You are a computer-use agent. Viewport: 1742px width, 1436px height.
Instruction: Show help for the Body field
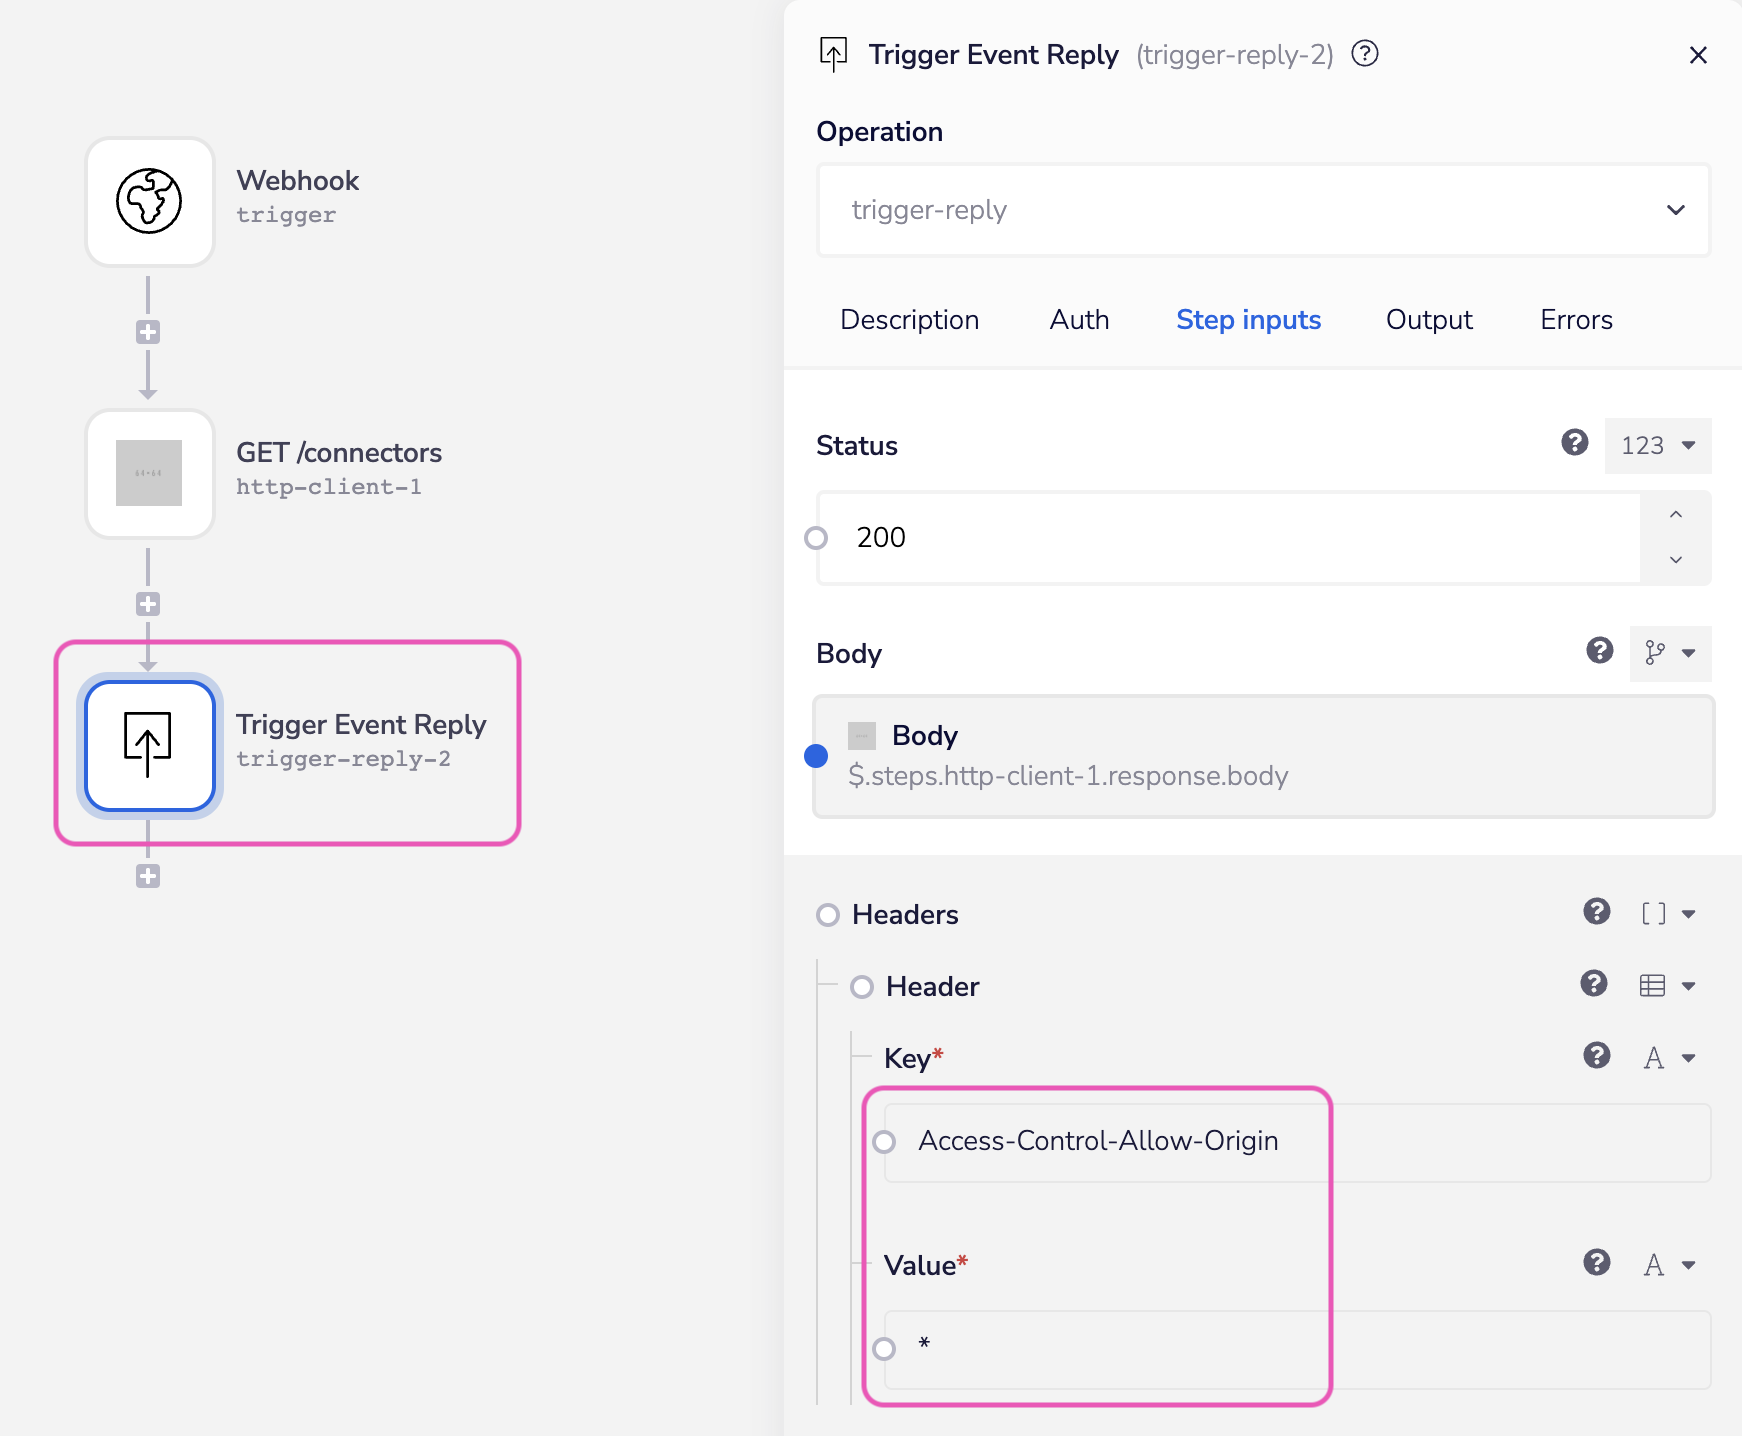(x=1599, y=651)
